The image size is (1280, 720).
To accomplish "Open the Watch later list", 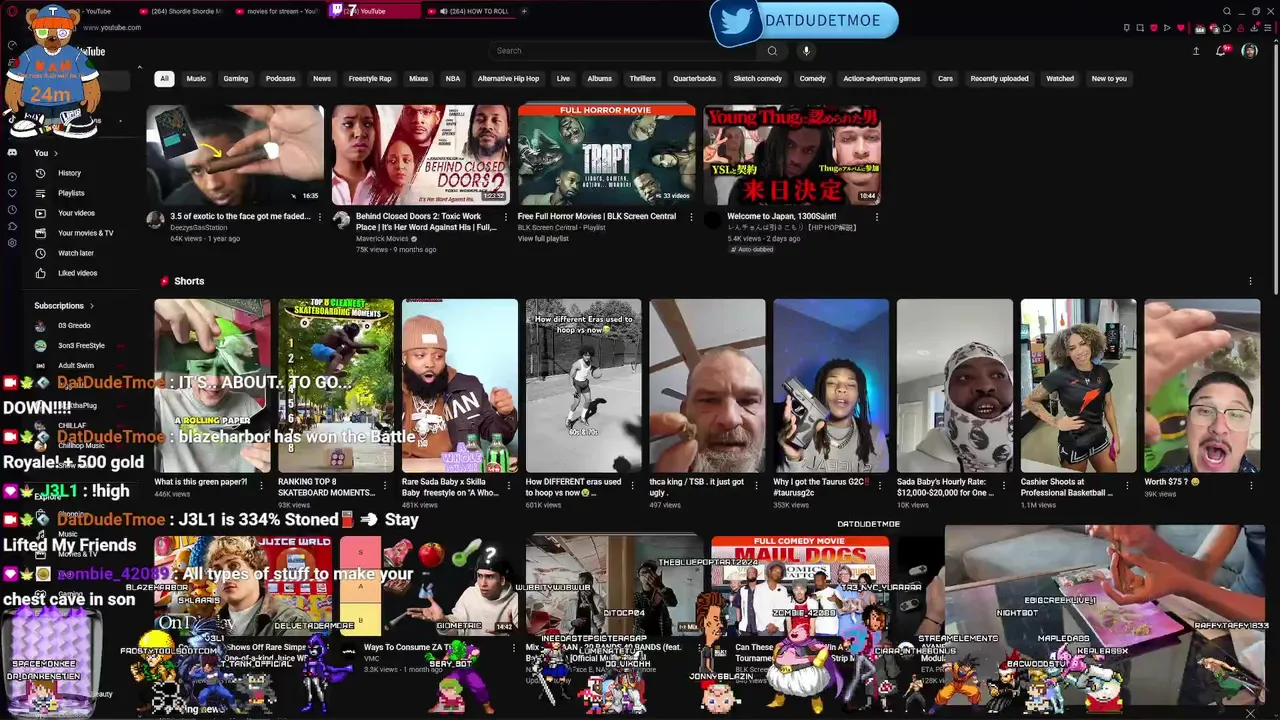I will pos(75,253).
